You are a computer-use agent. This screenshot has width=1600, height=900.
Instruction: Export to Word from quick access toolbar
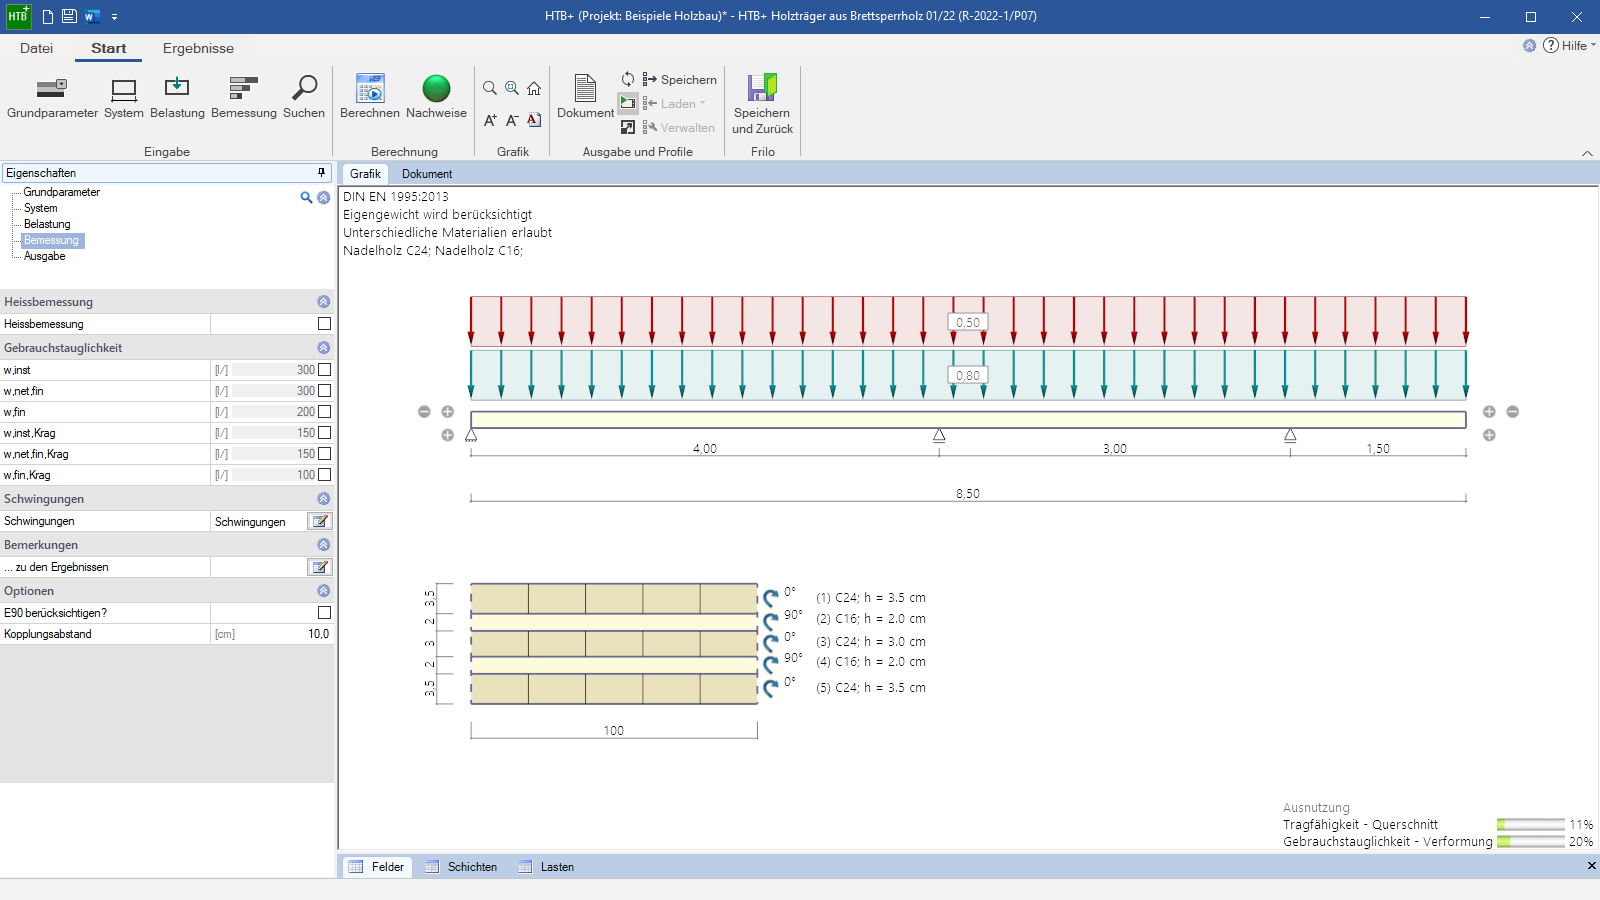[x=92, y=16]
